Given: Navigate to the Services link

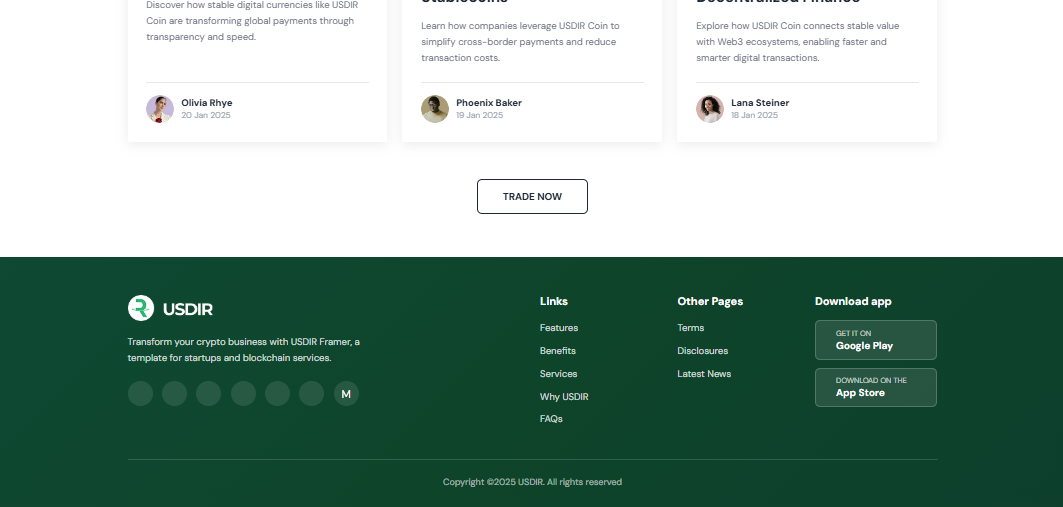Looking at the screenshot, I should click(558, 374).
